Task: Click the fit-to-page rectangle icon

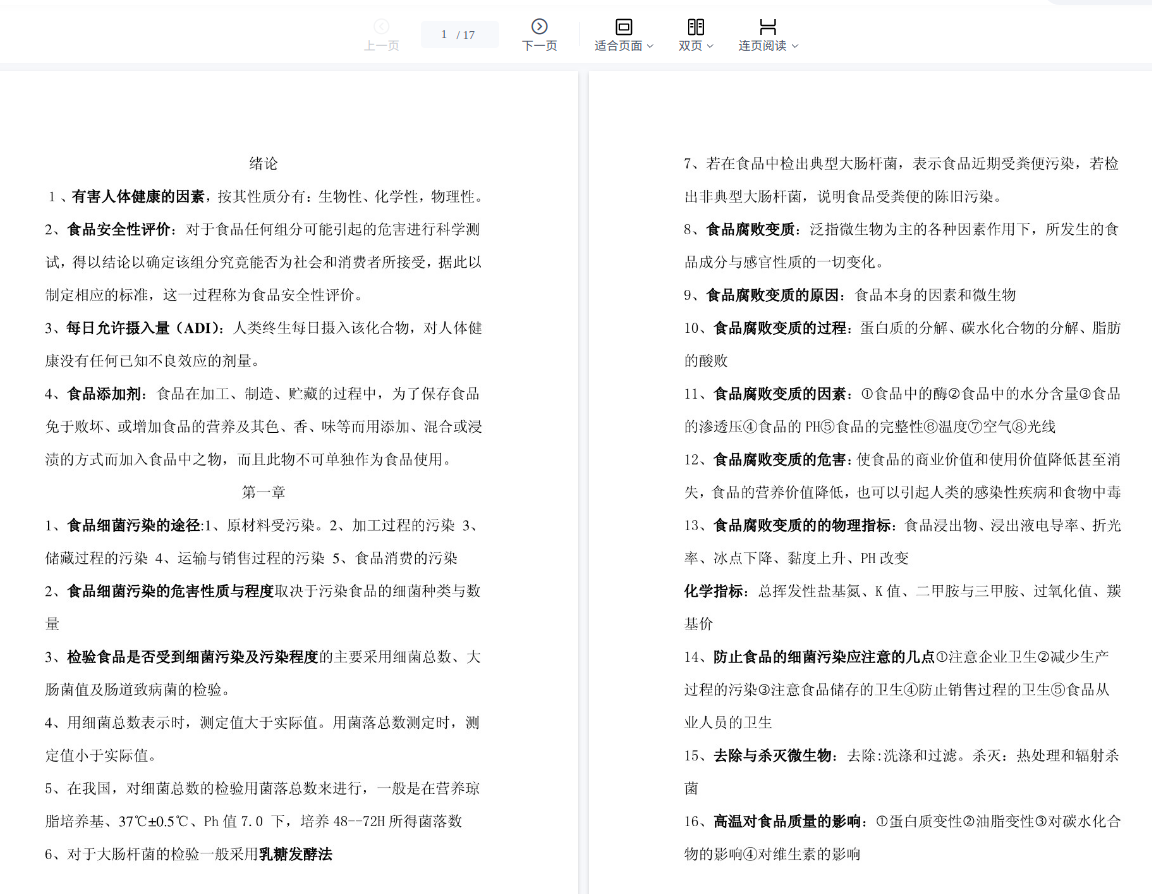Action: click(623, 26)
